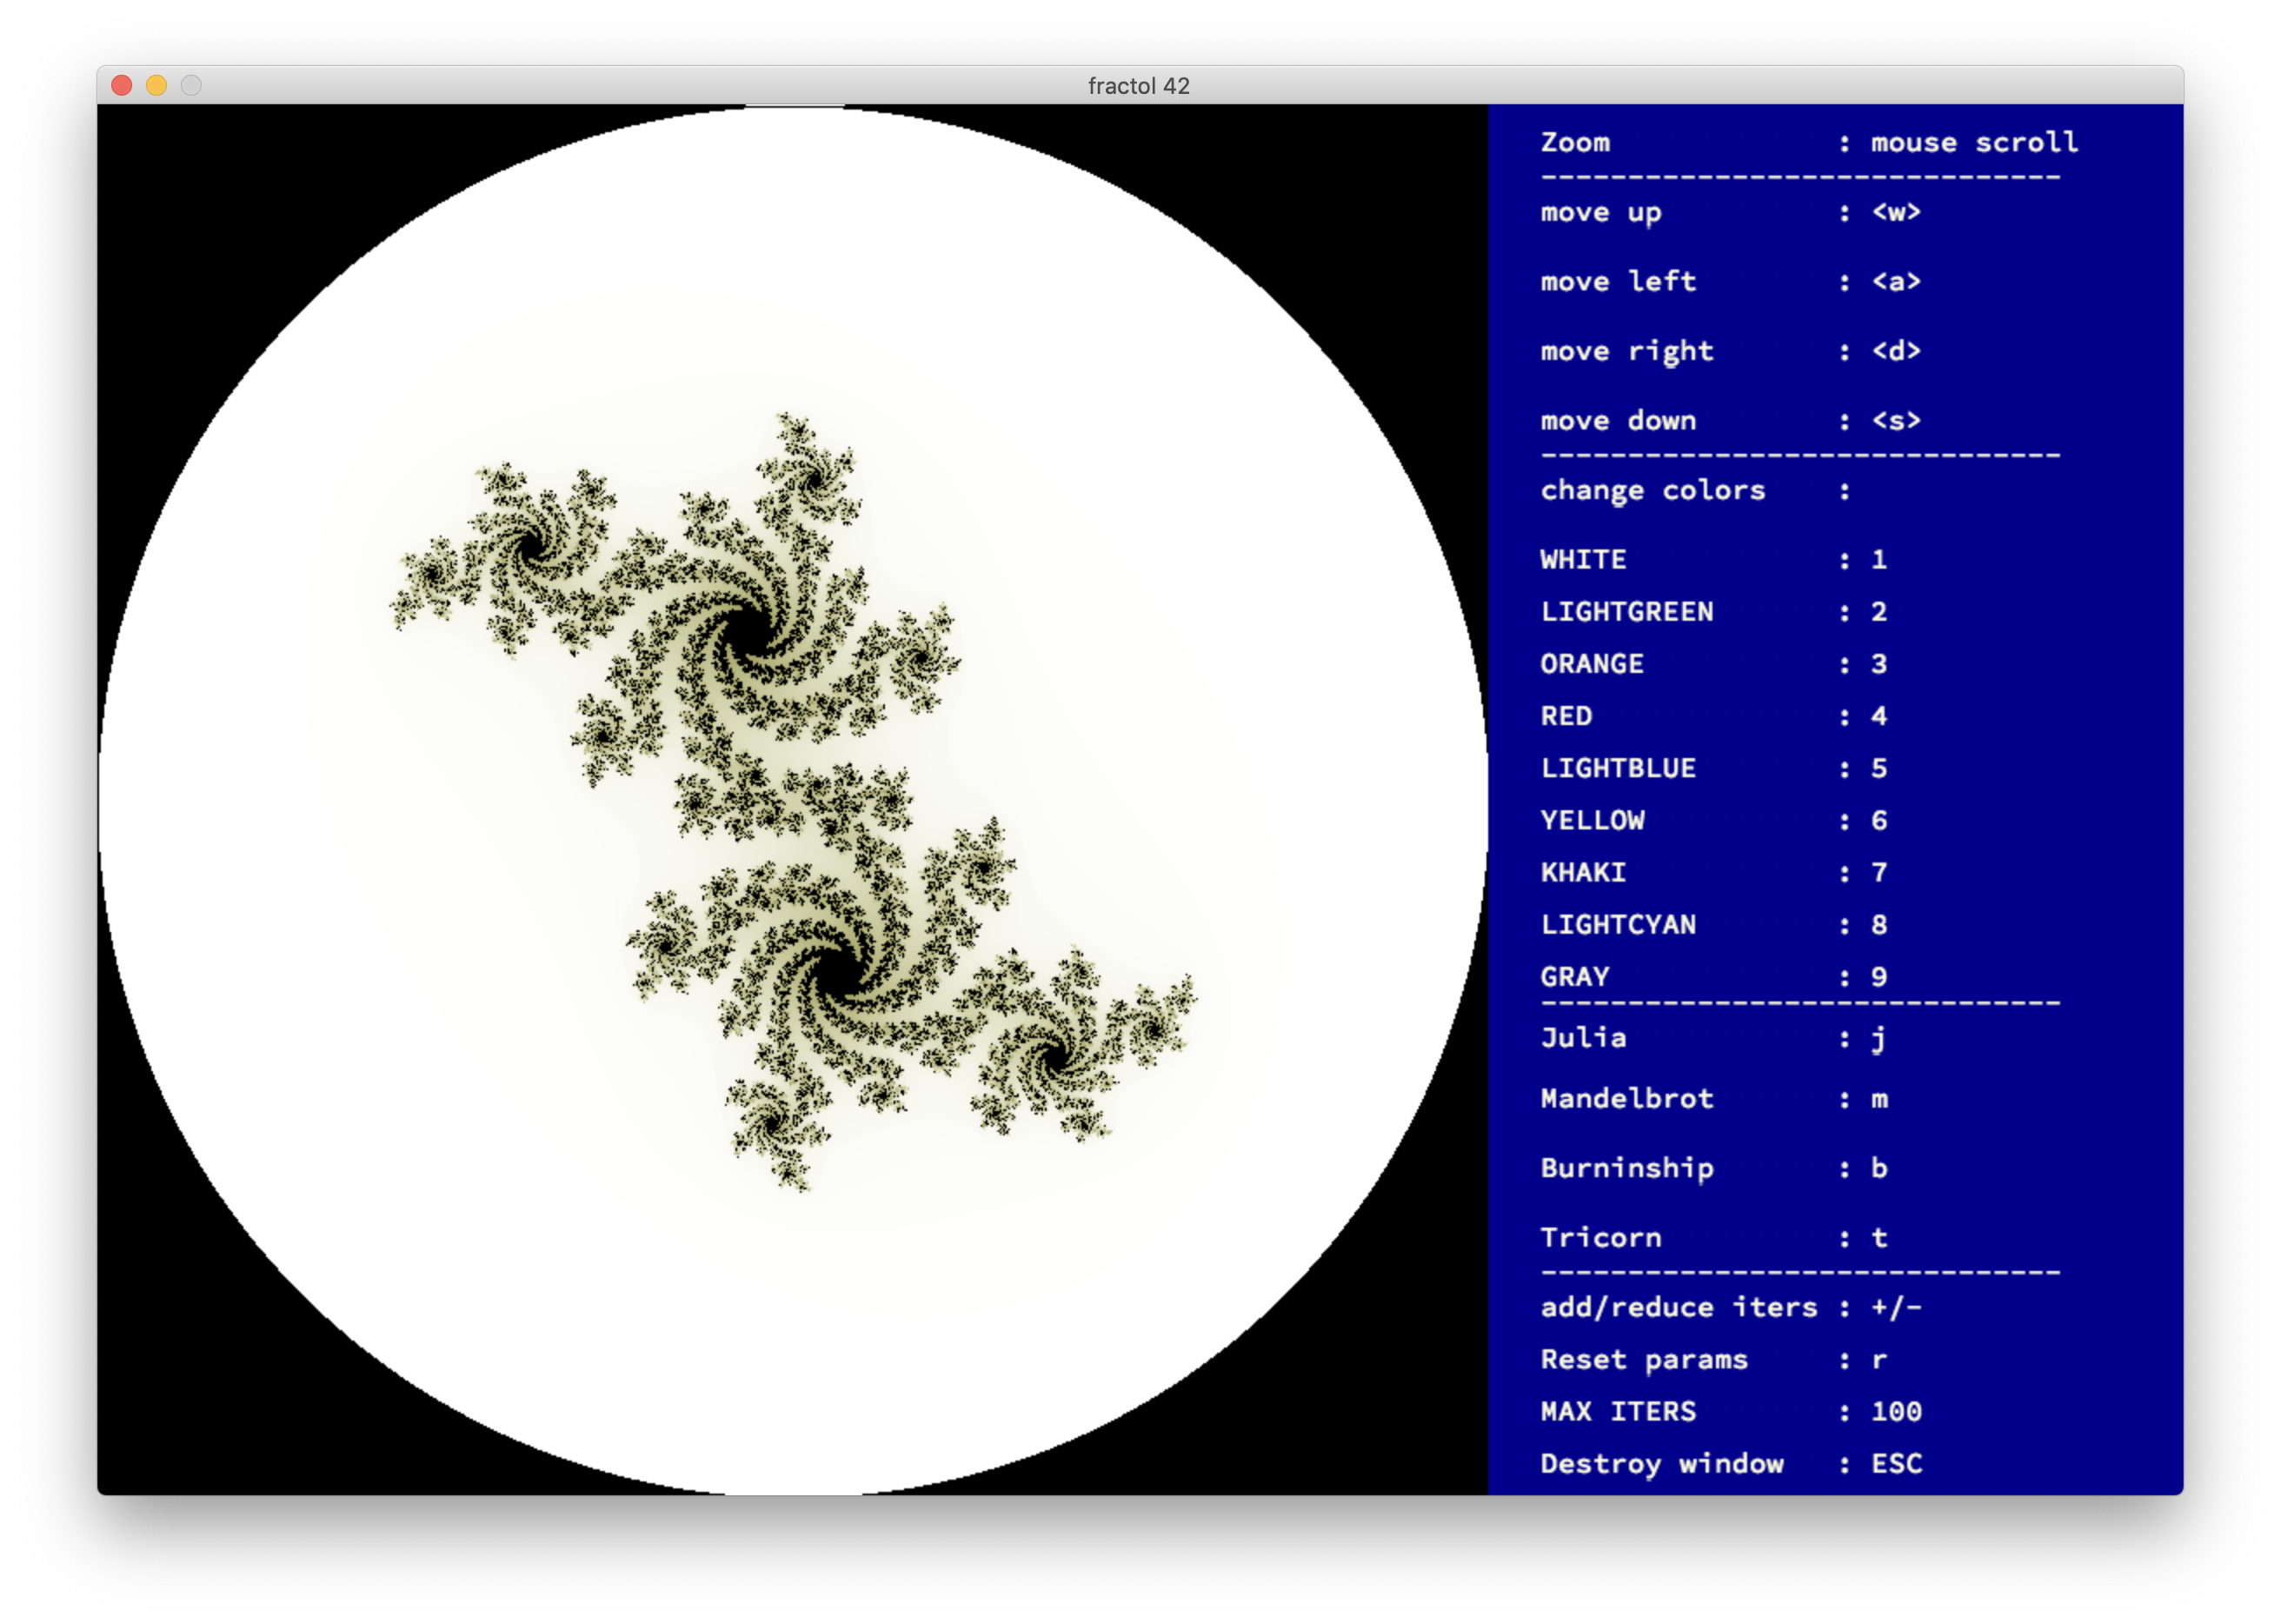Click the Julia fractal entry

(1583, 1038)
